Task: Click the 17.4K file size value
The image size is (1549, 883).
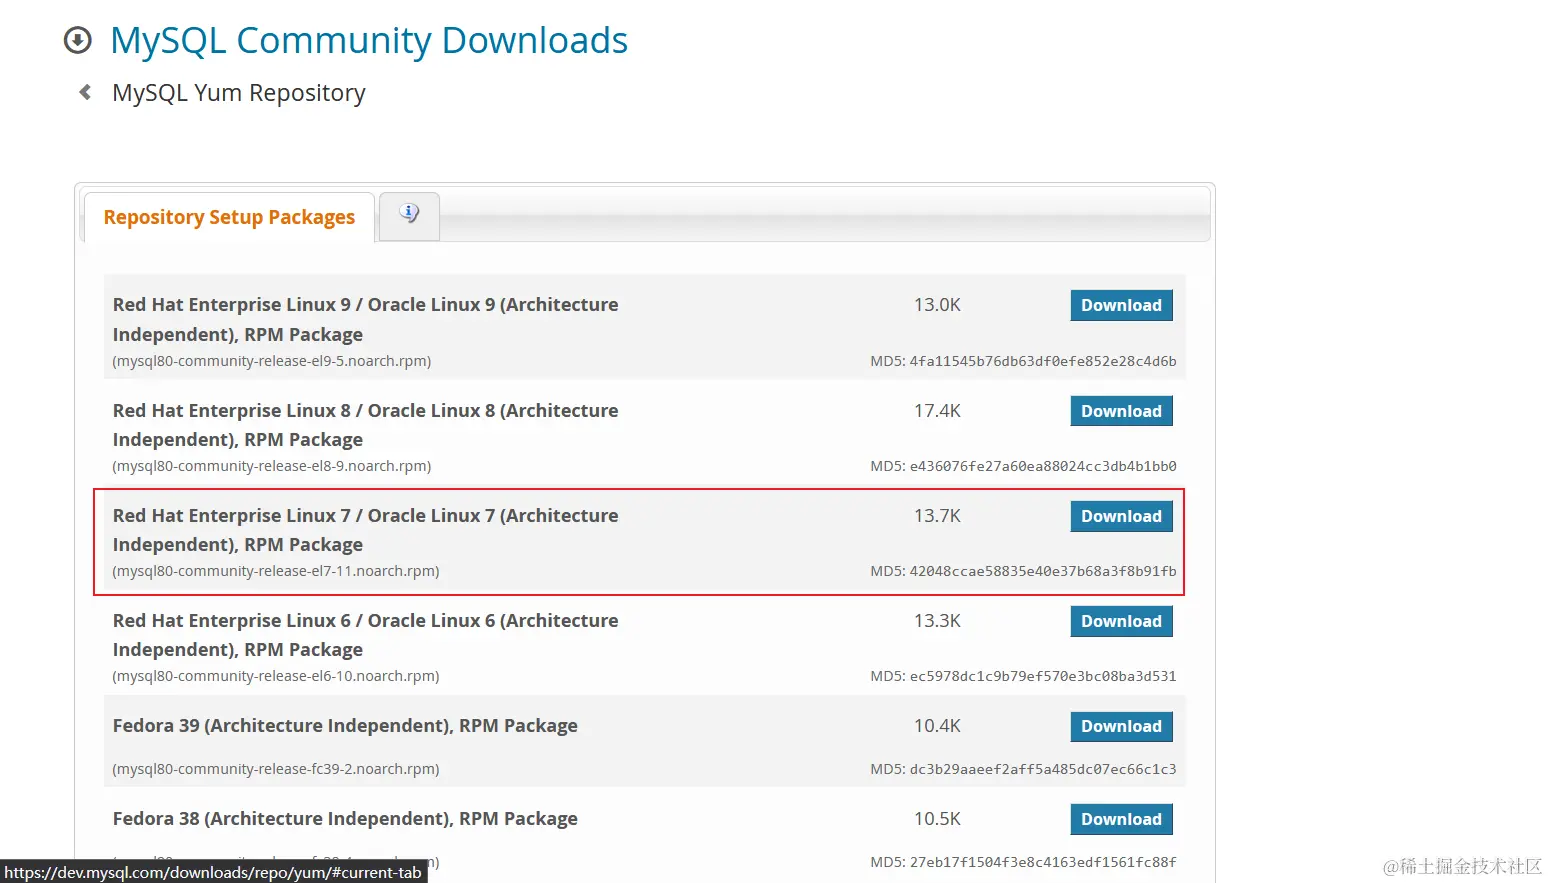Action: tap(937, 411)
